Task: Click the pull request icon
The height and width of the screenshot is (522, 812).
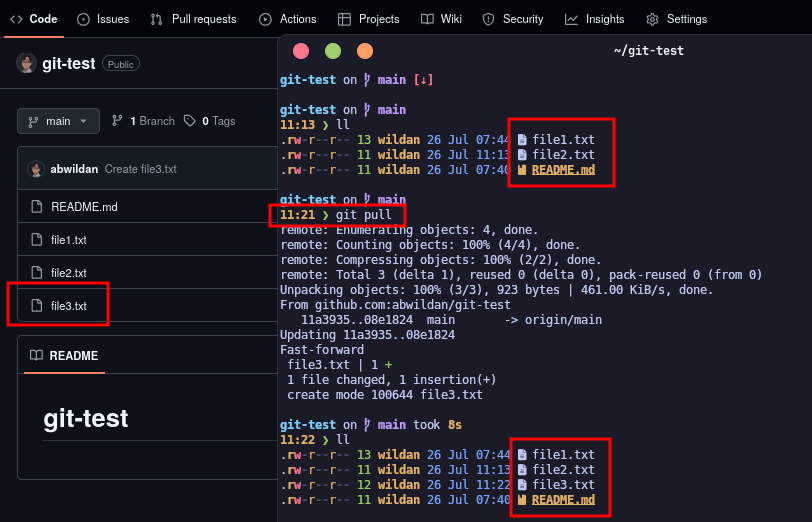Action: pyautogui.click(x=156, y=20)
